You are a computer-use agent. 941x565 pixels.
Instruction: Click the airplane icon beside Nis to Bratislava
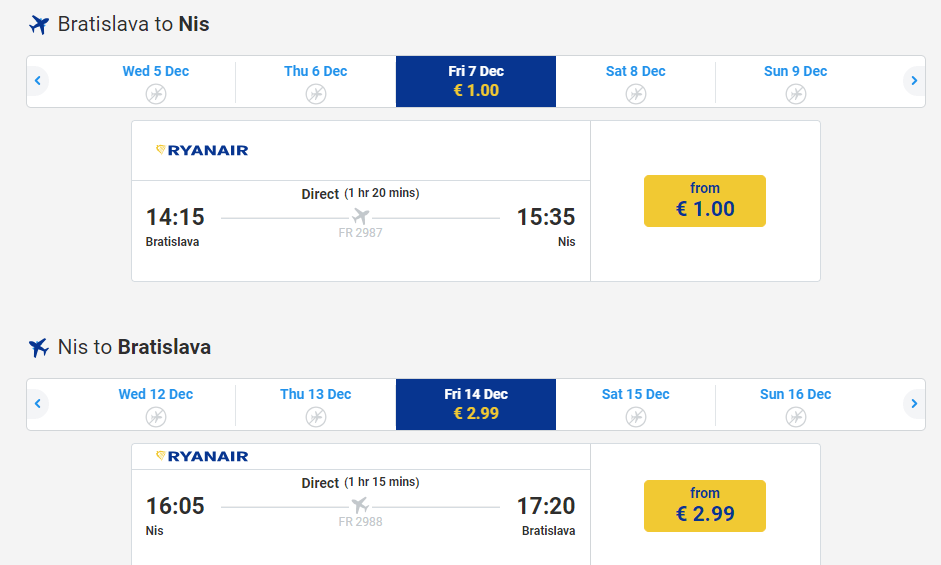(x=39, y=348)
